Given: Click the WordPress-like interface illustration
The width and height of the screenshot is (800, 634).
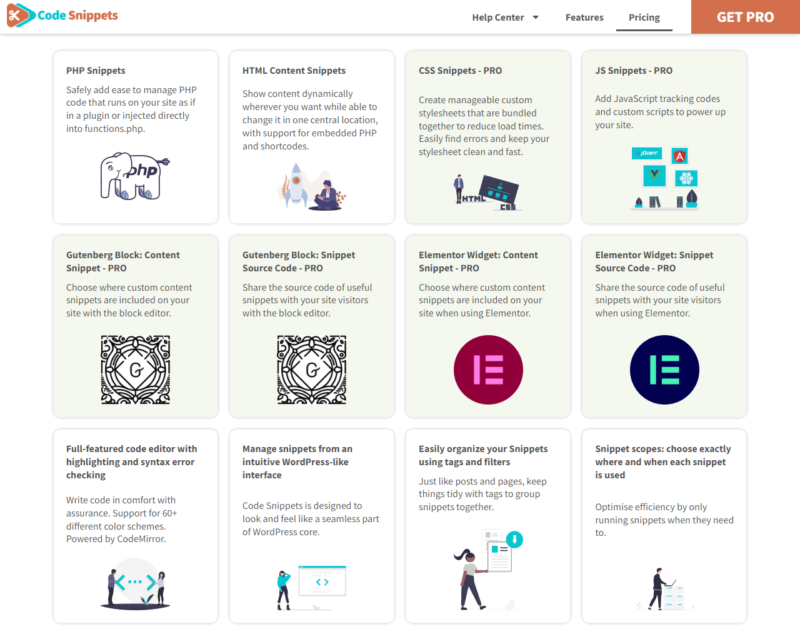Looking at the screenshot, I should coord(310,585).
